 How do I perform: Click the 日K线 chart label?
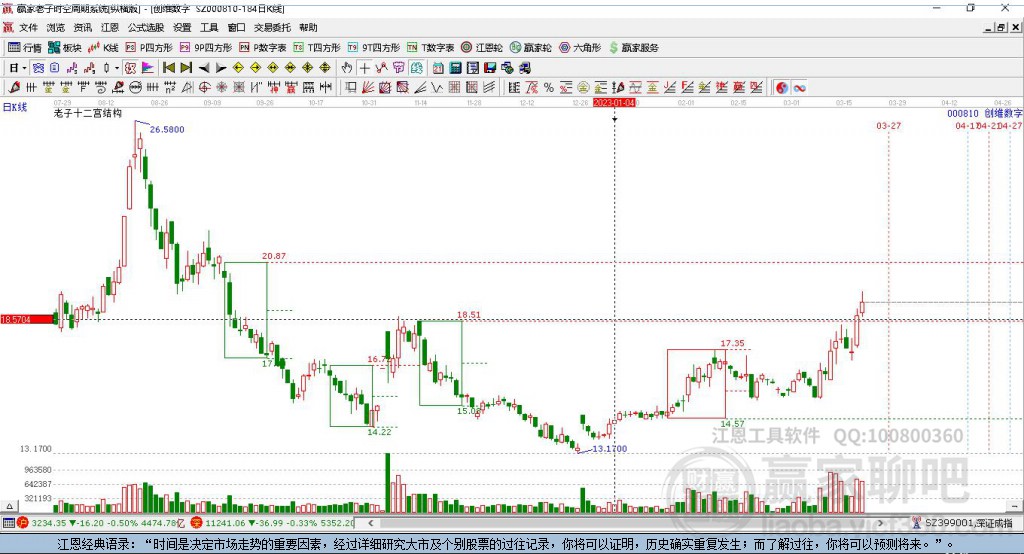pos(15,107)
